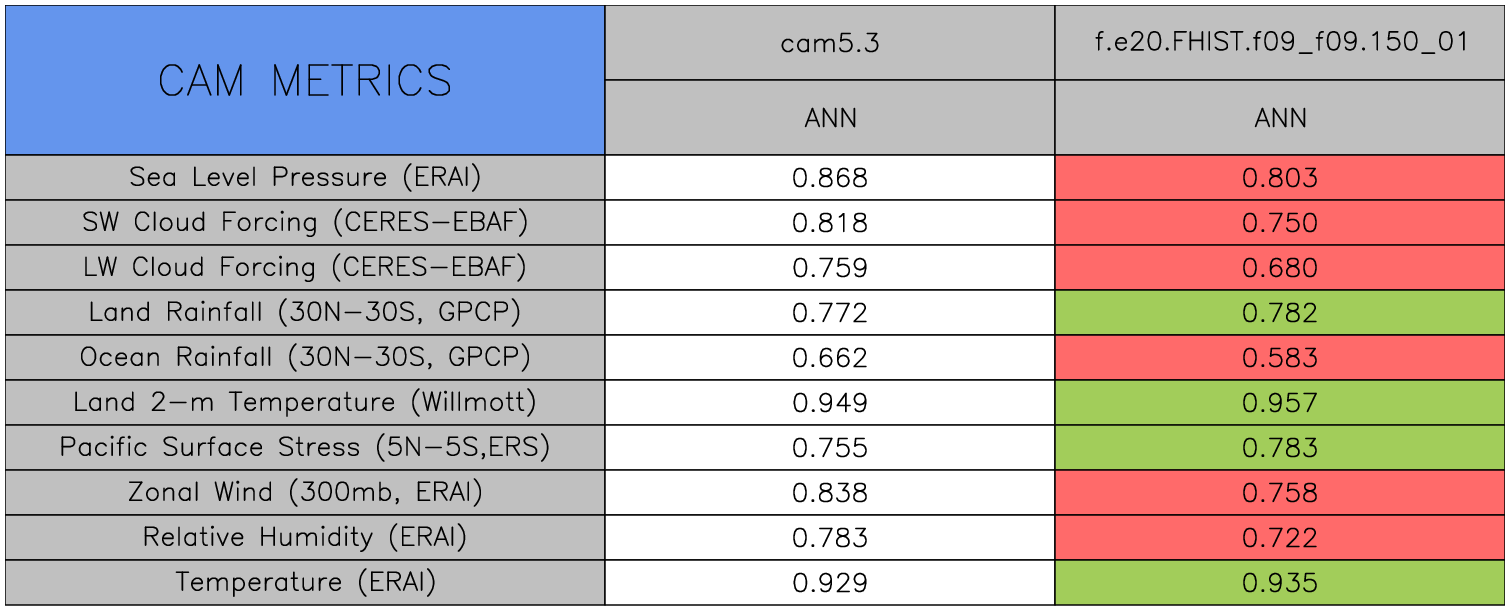The image size is (1510, 611).
Task: Click the green 0.957 value cell
Action: [1280, 403]
